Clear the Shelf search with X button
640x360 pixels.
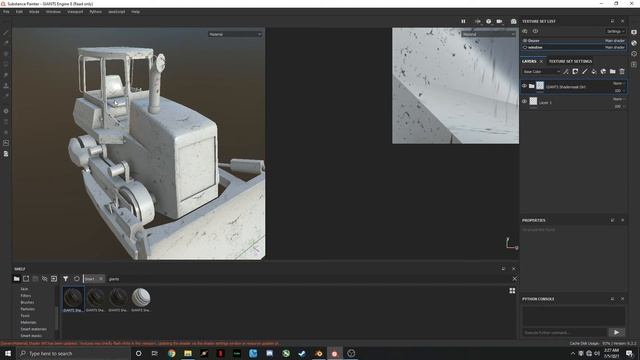514,279
